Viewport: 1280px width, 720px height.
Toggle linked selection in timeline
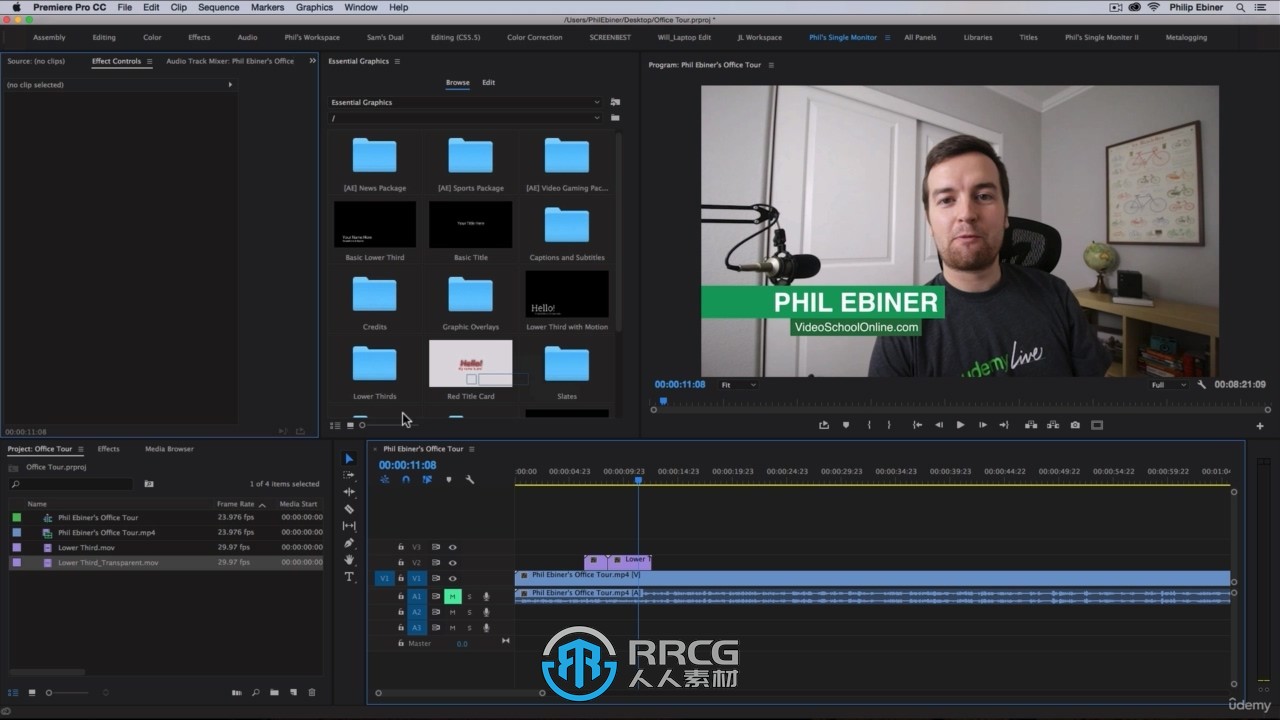427,480
